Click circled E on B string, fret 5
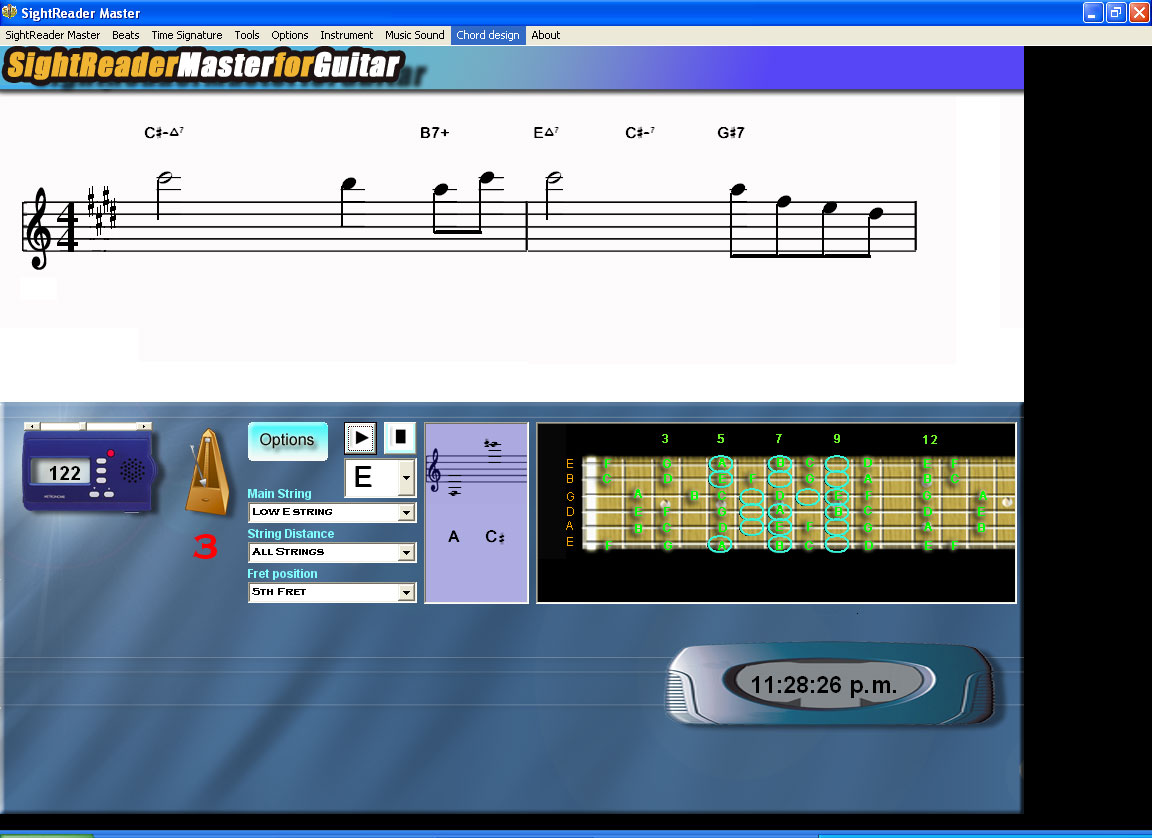Image resolution: width=1152 pixels, height=838 pixels. 721,479
